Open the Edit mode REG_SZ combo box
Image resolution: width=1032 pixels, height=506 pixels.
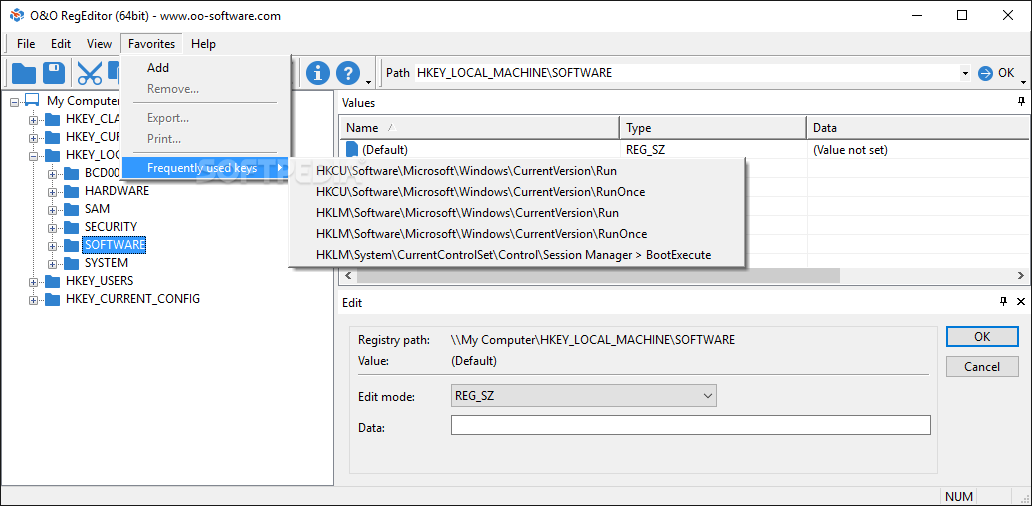(x=583, y=395)
